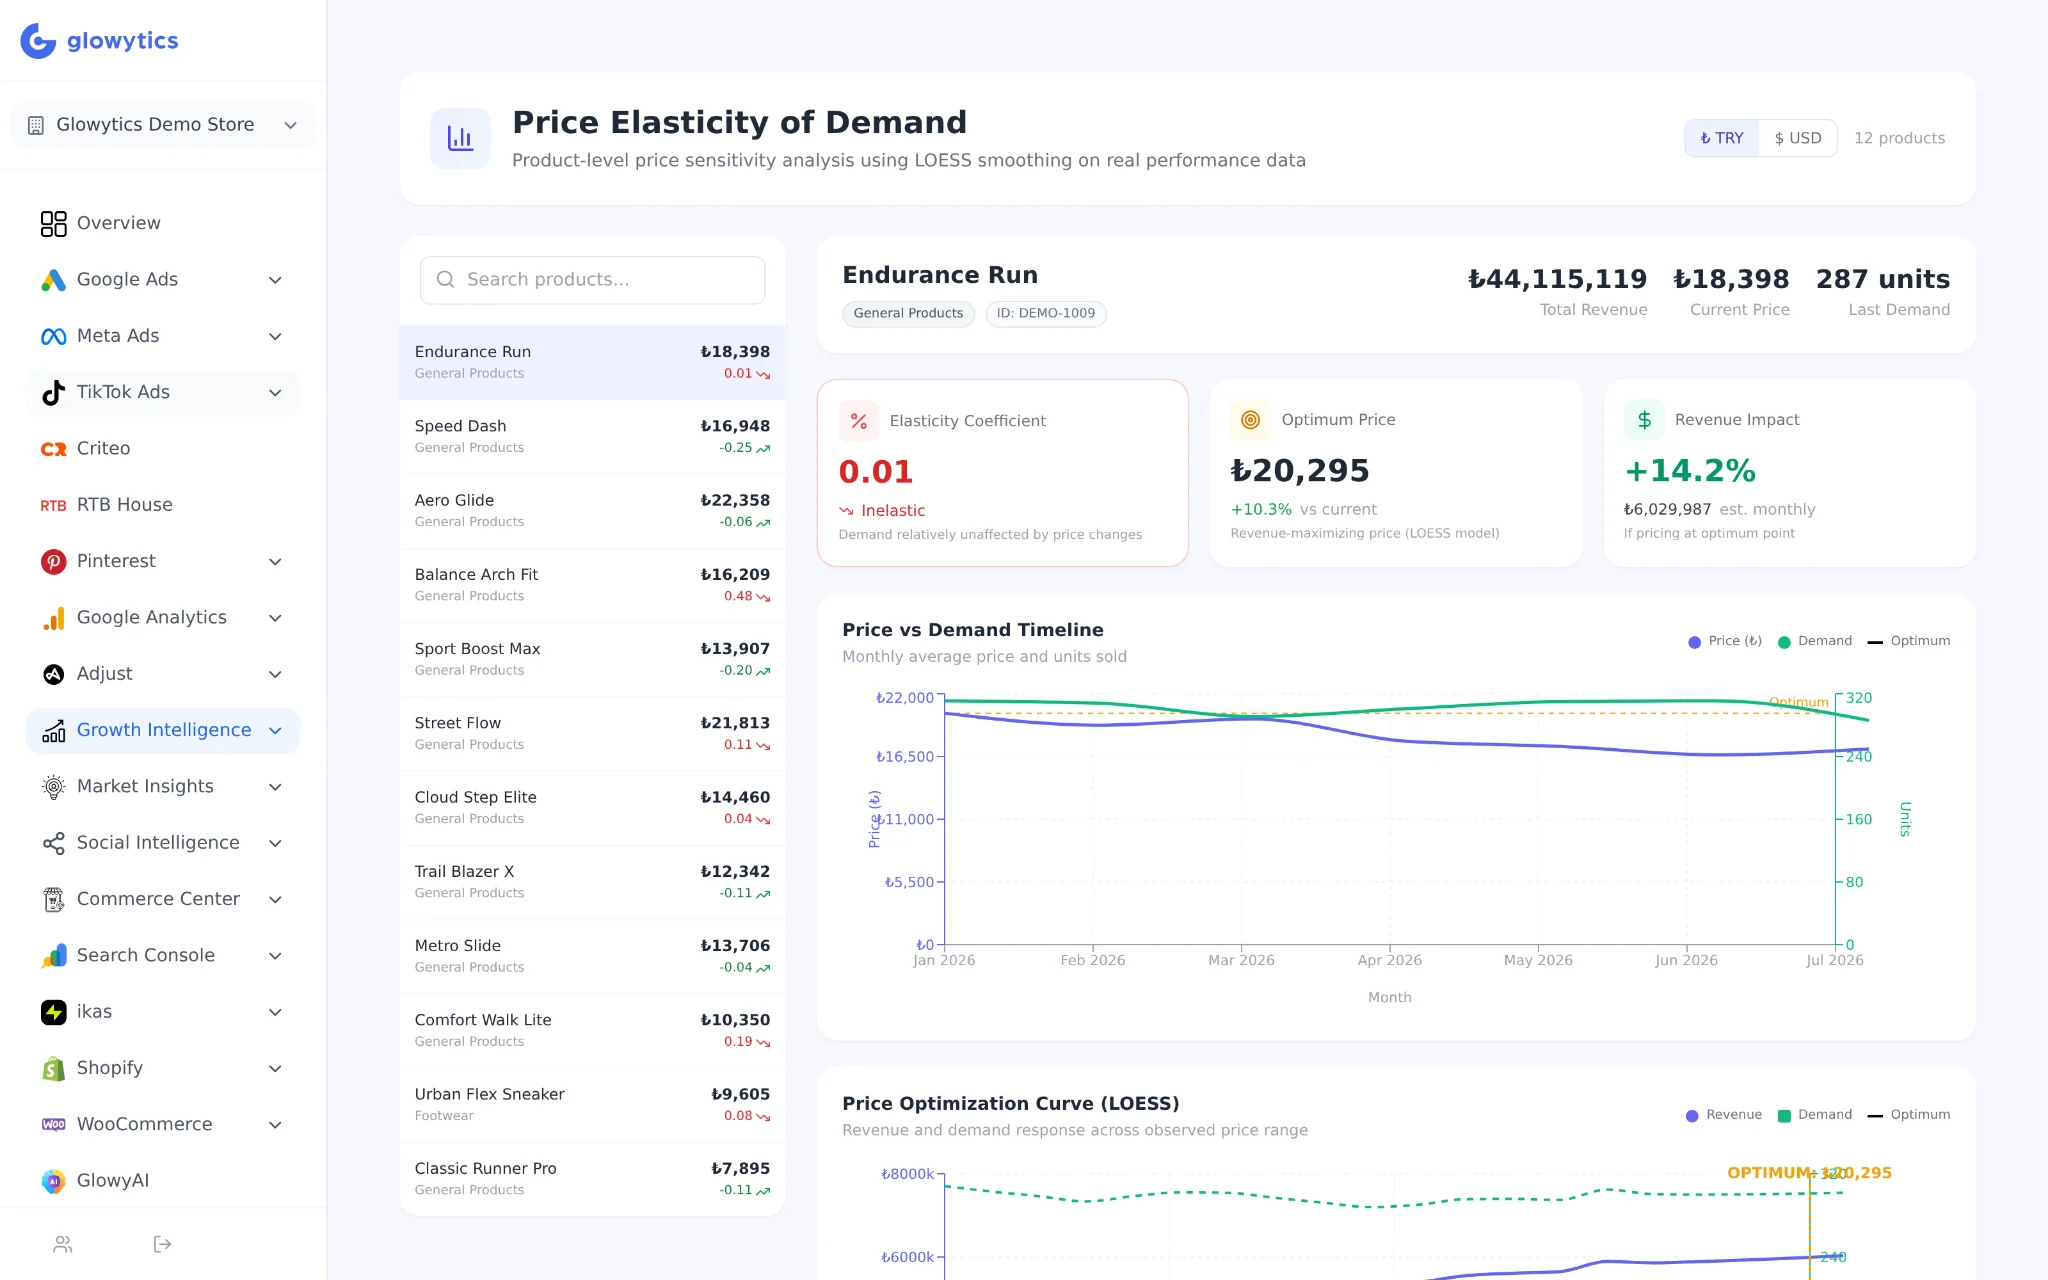Click the Revenue Impact dollar icon

click(1644, 420)
